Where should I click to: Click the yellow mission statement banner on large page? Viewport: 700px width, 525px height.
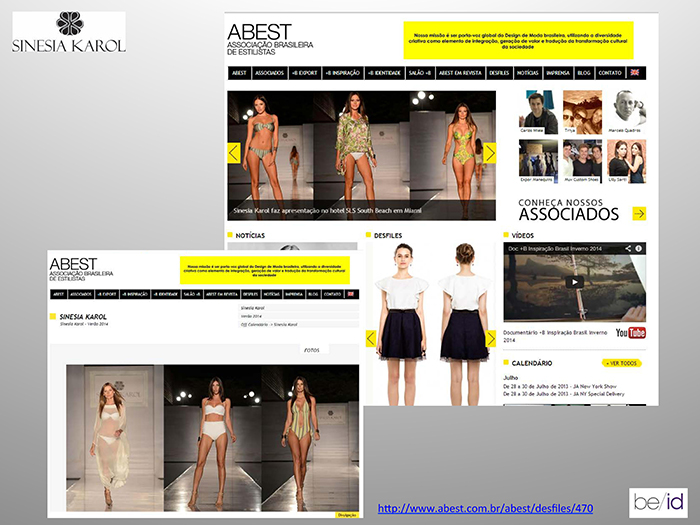coord(518,40)
